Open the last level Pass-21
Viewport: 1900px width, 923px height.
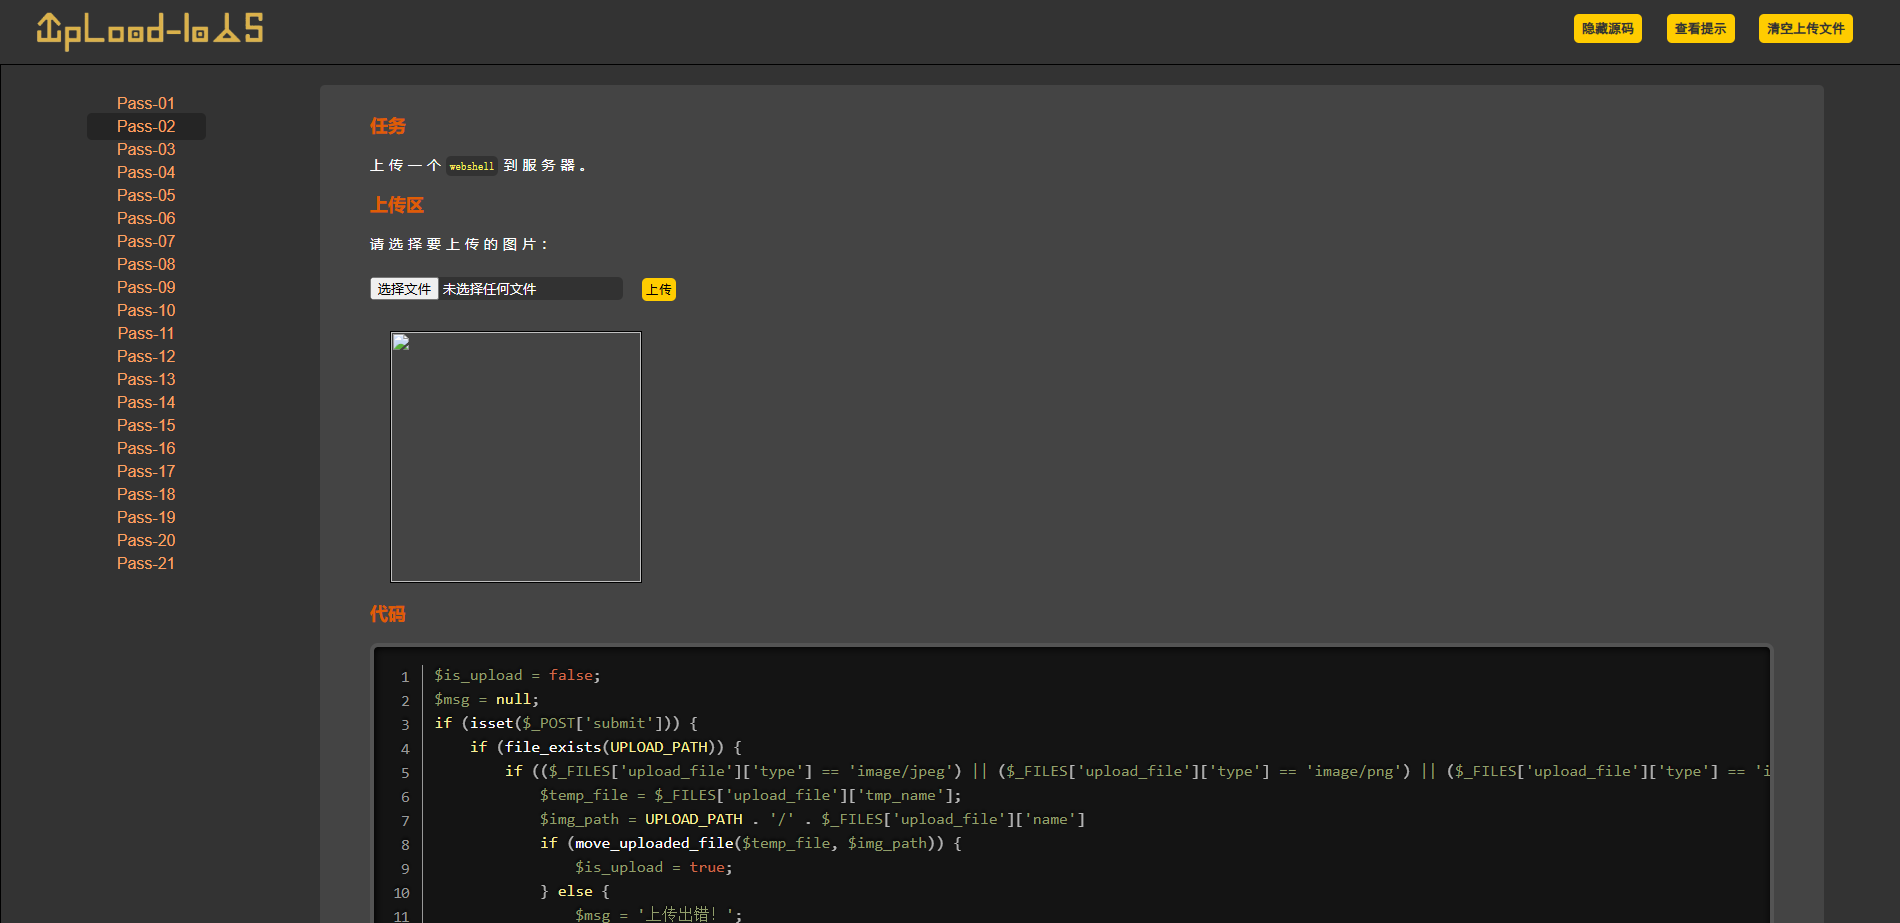(146, 563)
